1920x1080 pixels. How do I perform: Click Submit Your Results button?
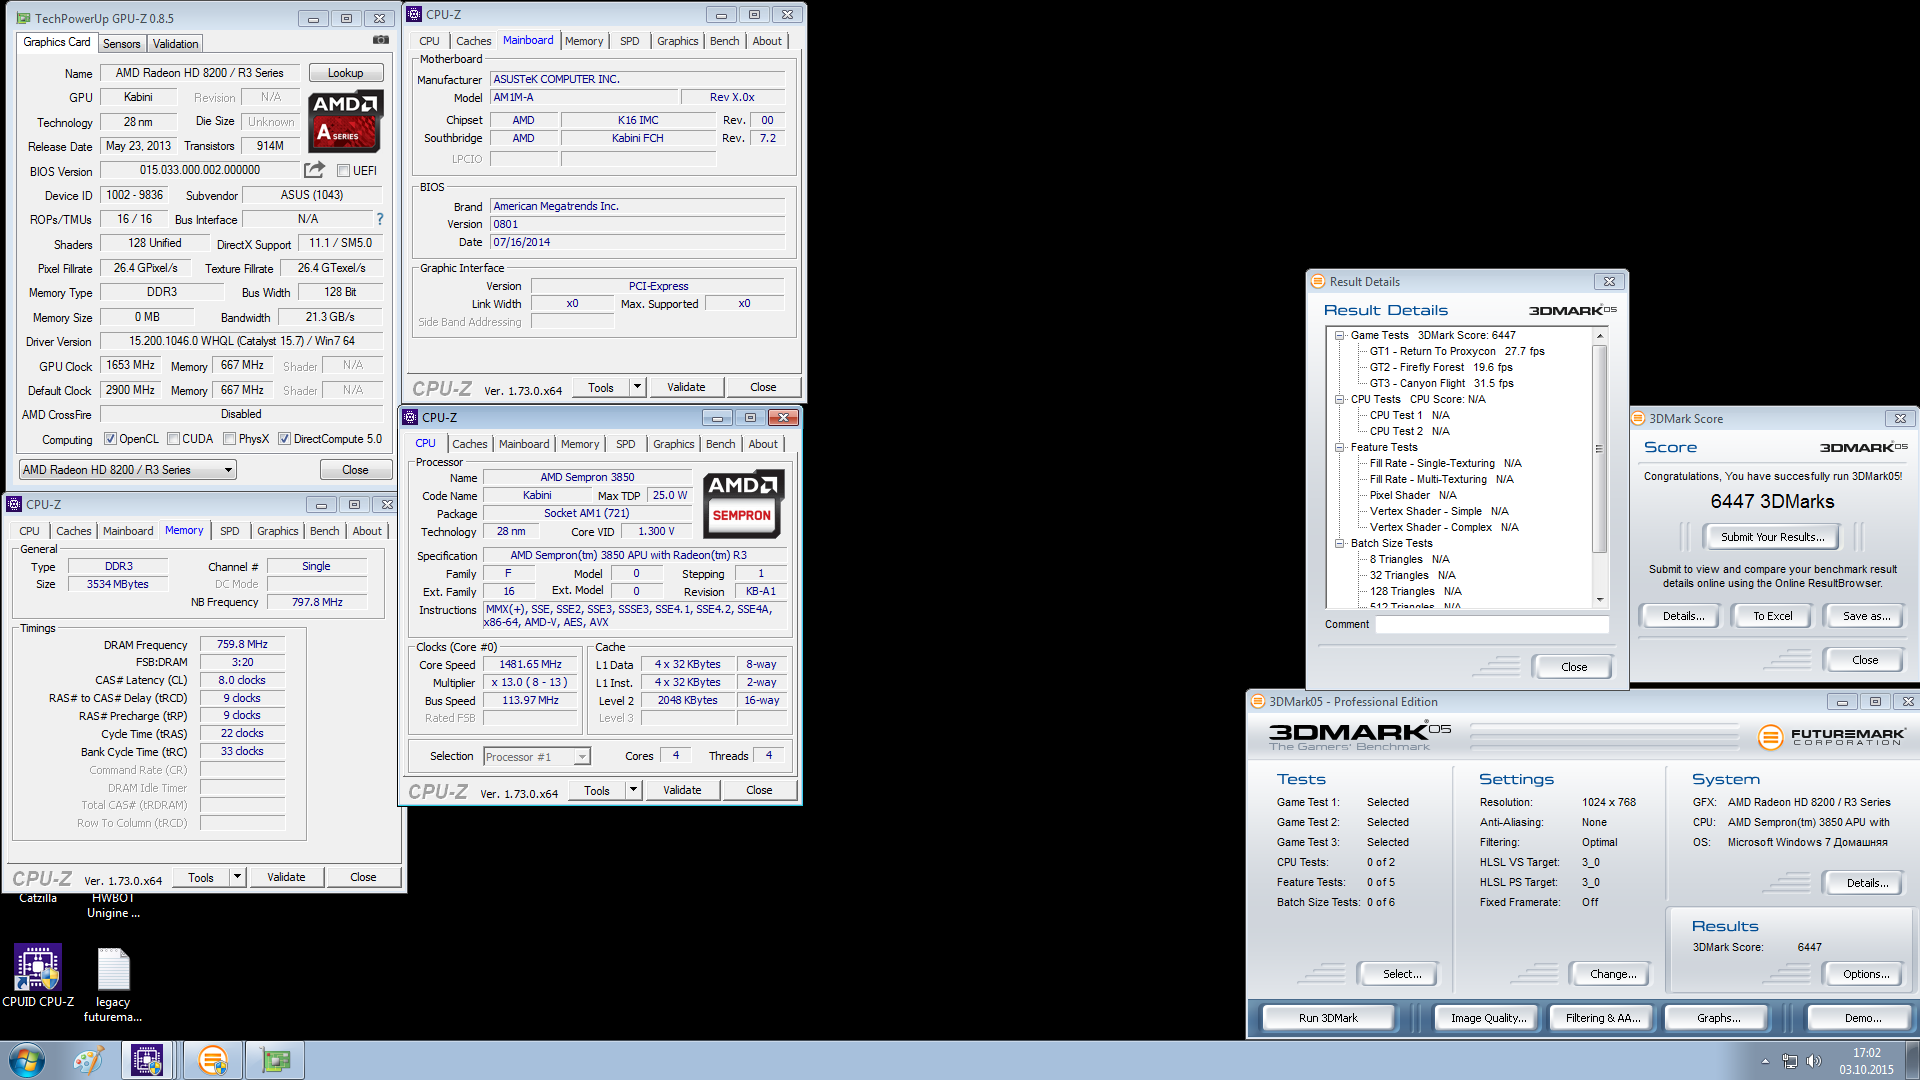(x=1772, y=537)
